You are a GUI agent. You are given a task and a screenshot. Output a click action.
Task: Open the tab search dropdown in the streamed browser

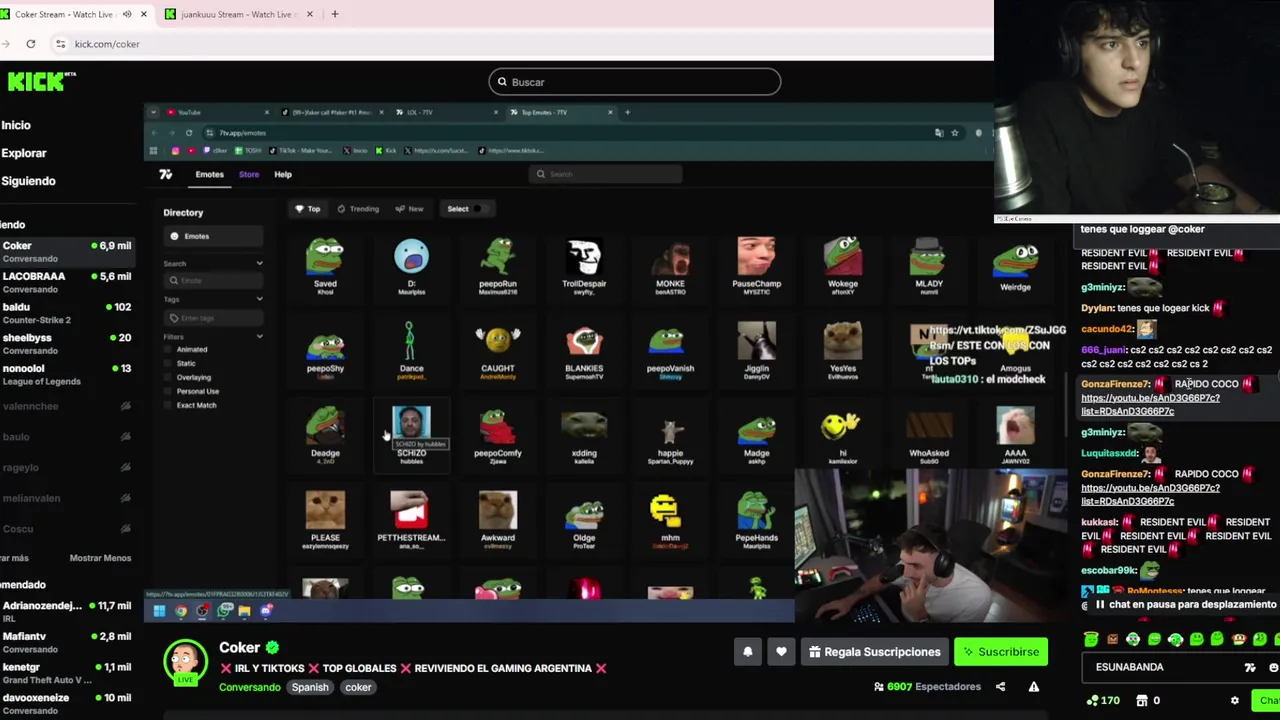pyautogui.click(x=153, y=112)
